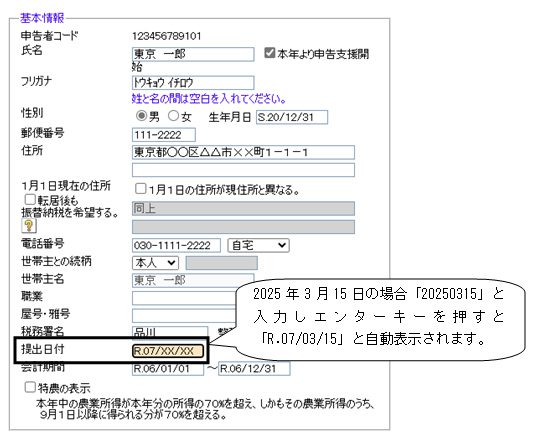Click the highlighted 提出日付 date field
Viewport: 536px width, 441px height.
(x=168, y=351)
